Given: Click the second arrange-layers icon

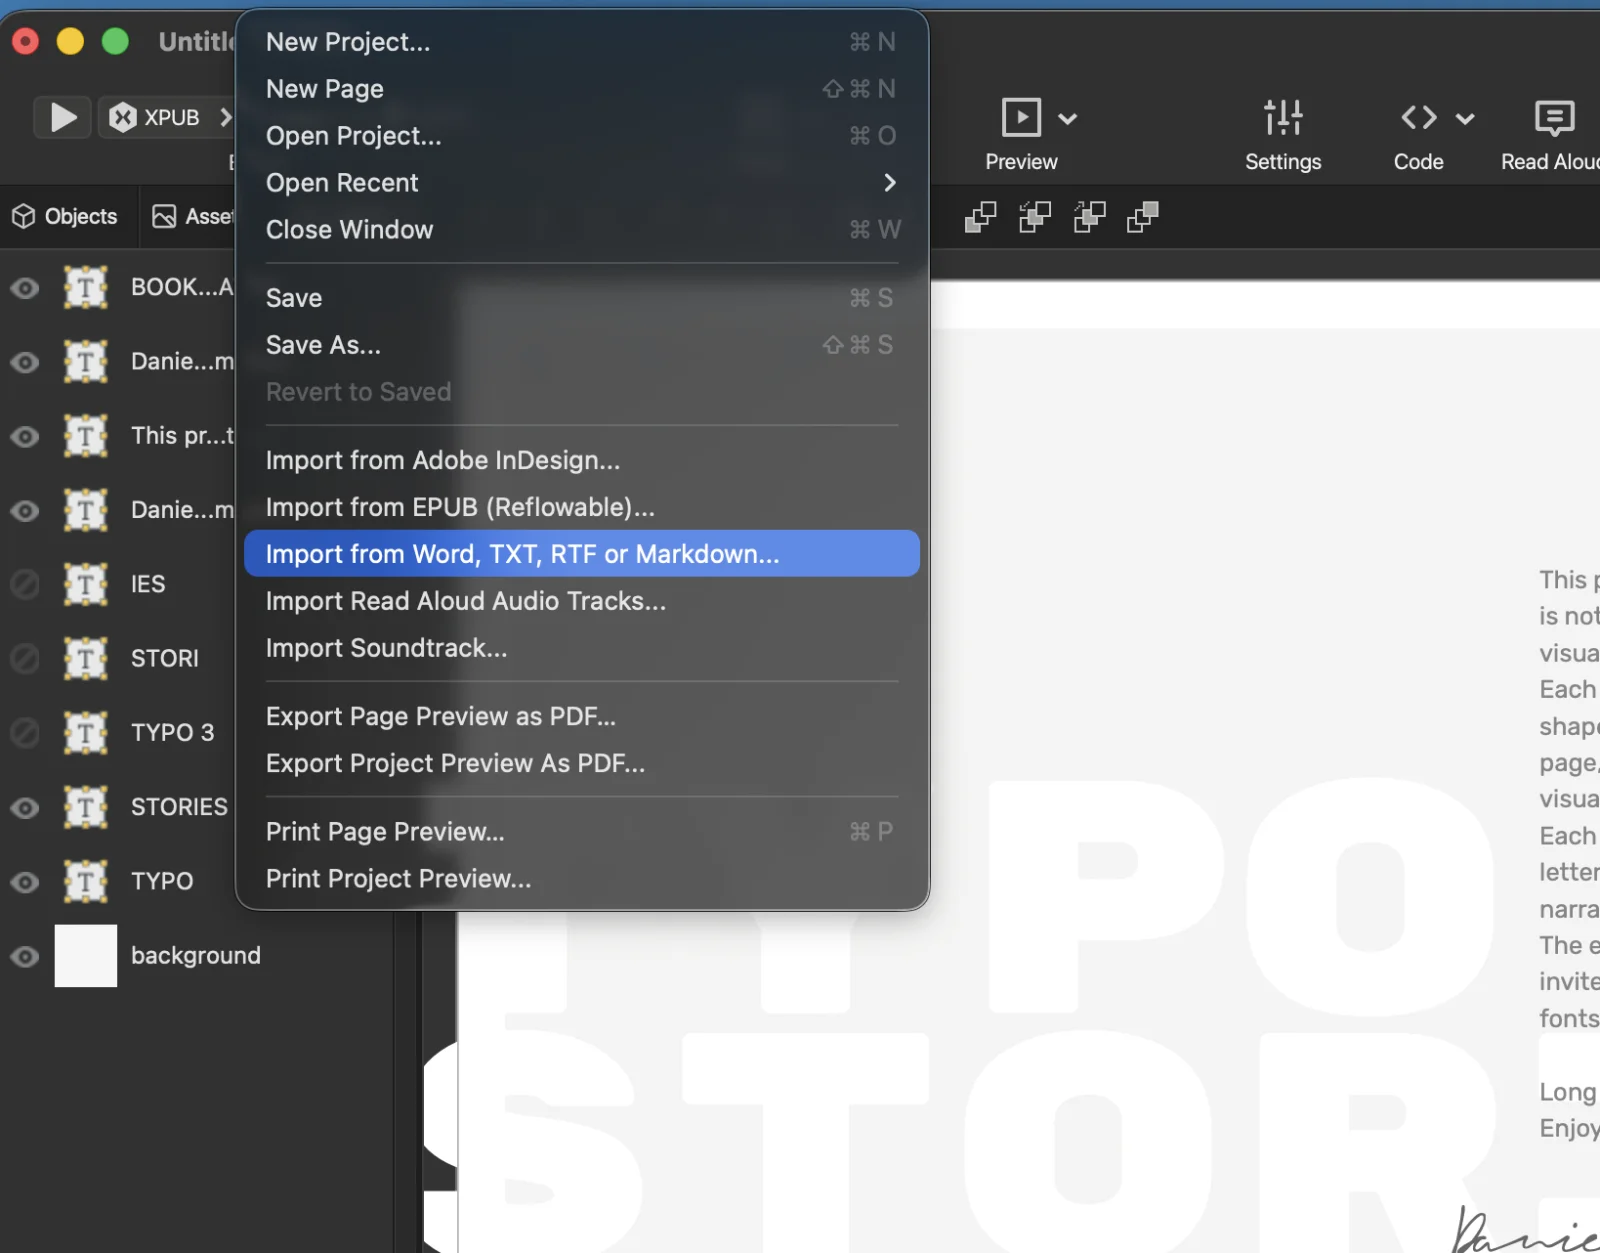Looking at the screenshot, I should click(x=1034, y=216).
